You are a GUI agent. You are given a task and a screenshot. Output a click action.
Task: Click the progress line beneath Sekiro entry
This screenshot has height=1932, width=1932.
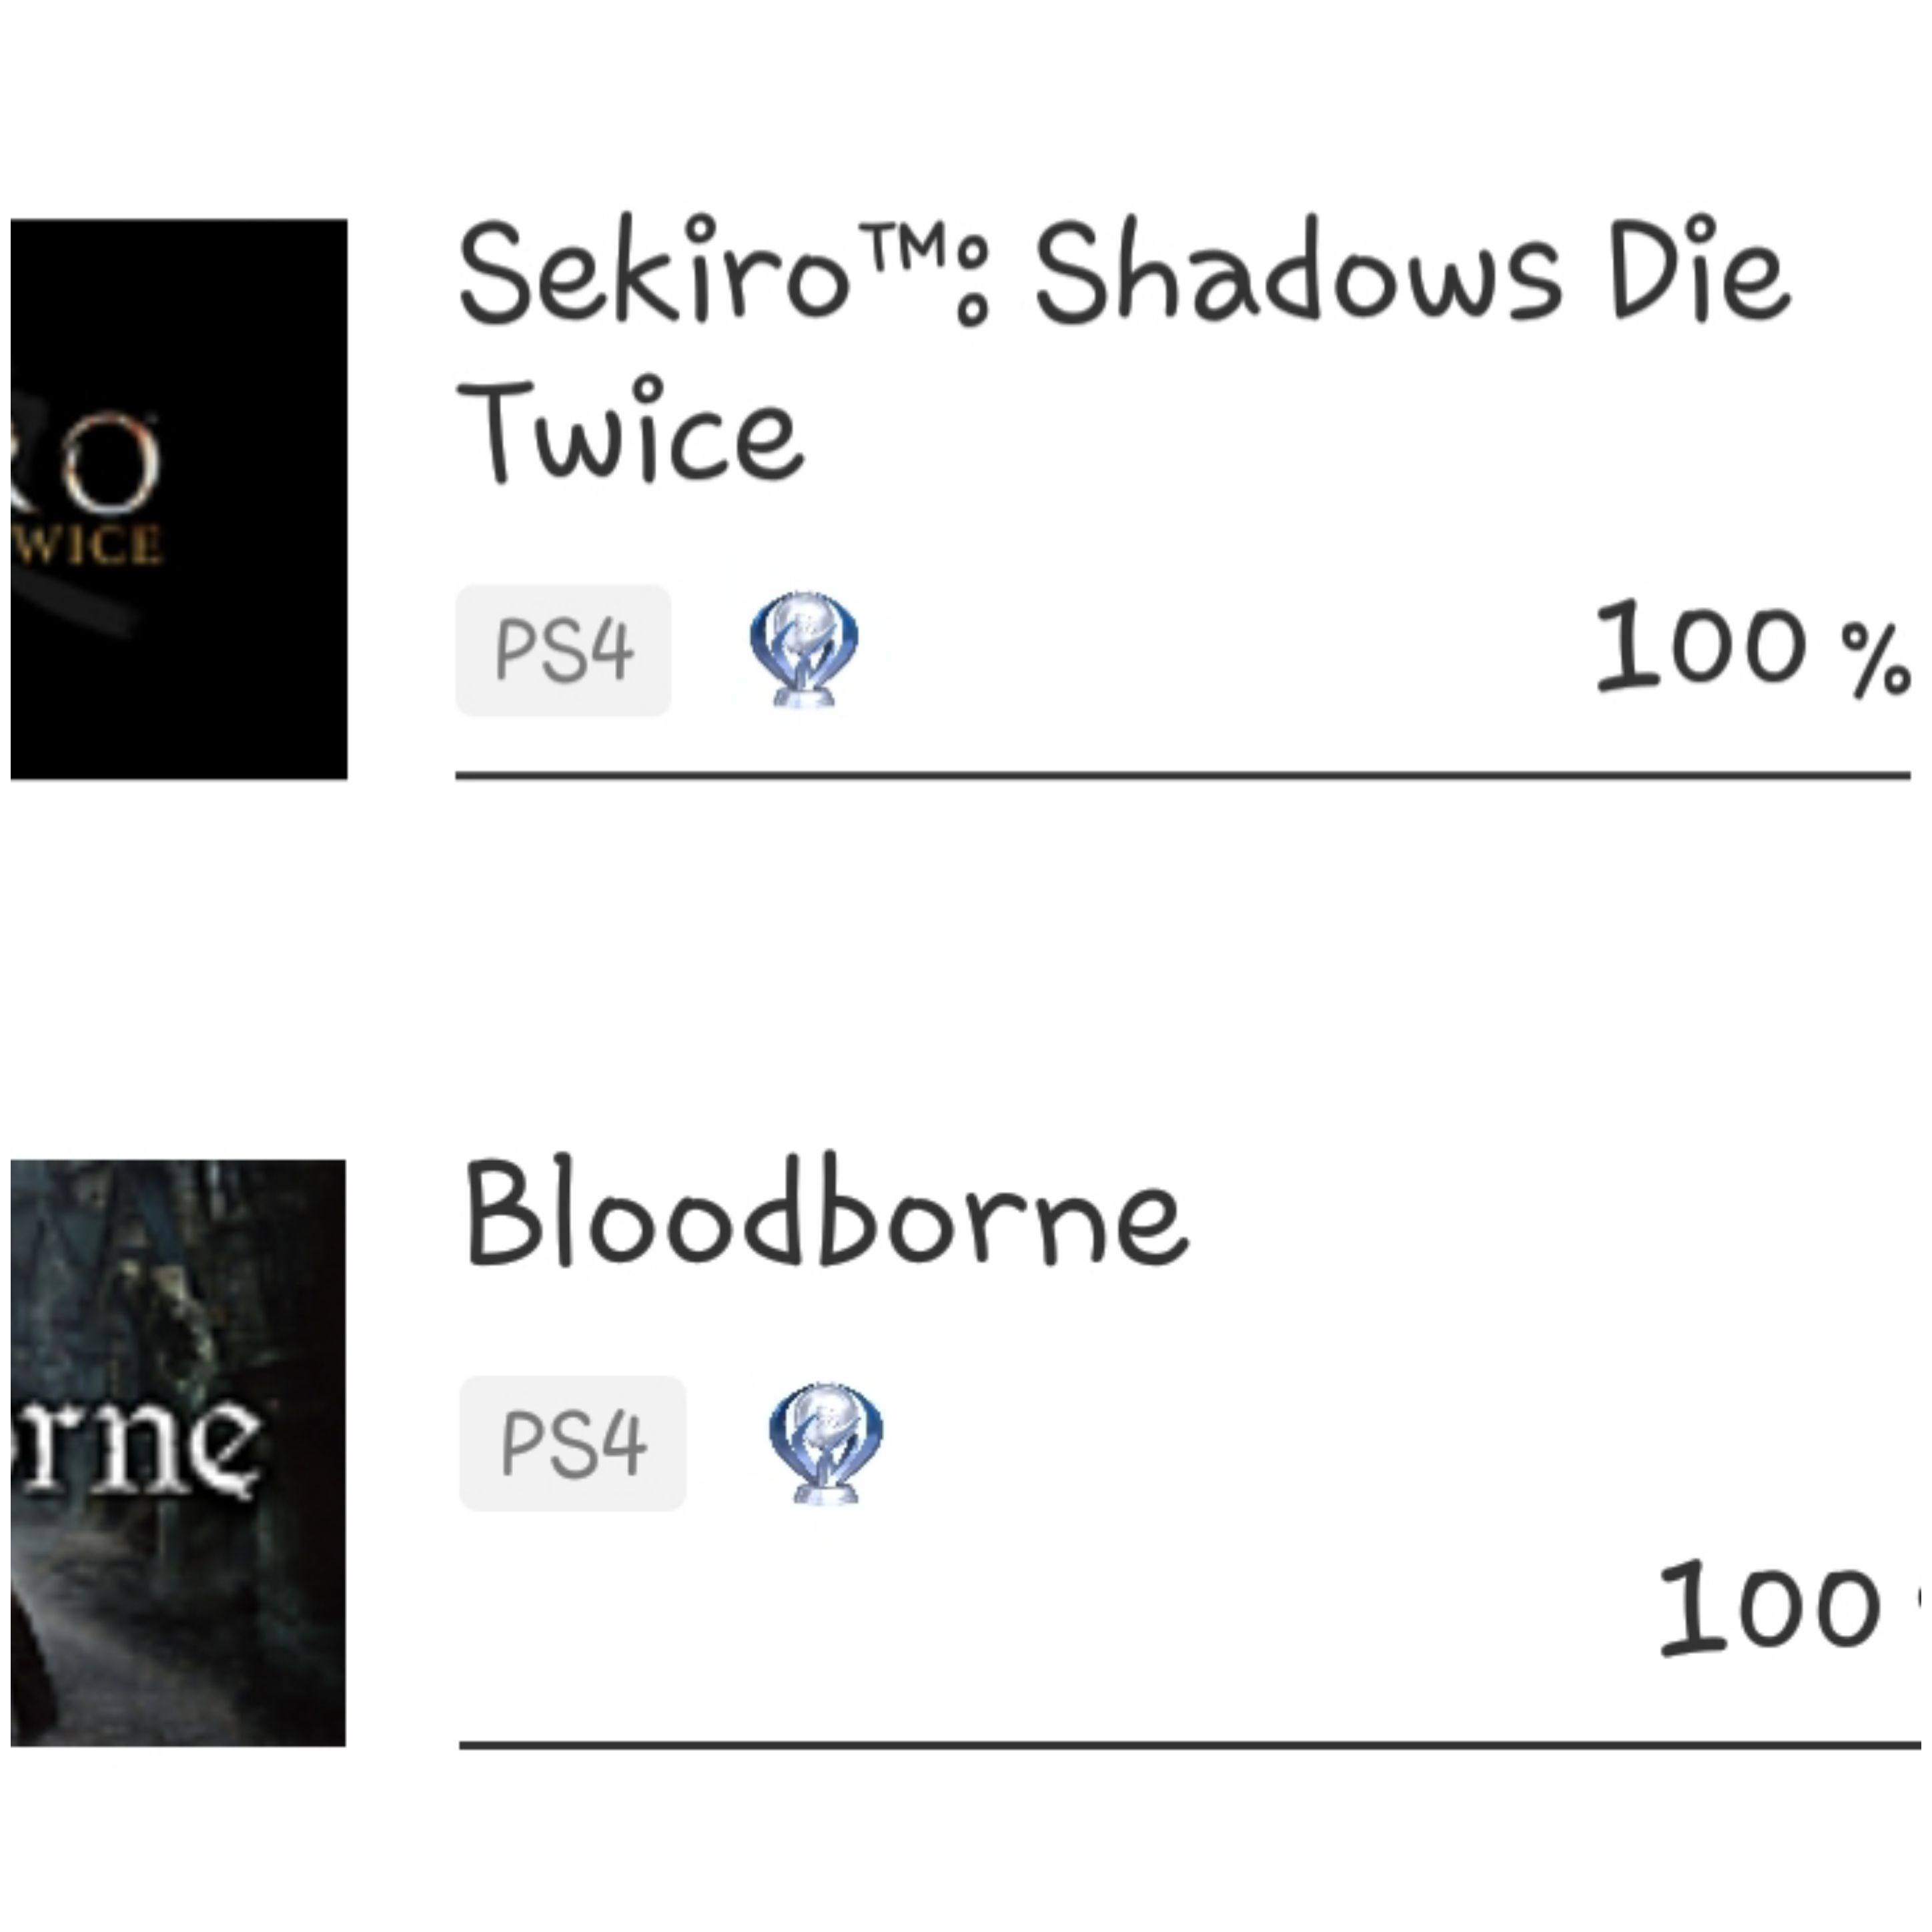1183,774
